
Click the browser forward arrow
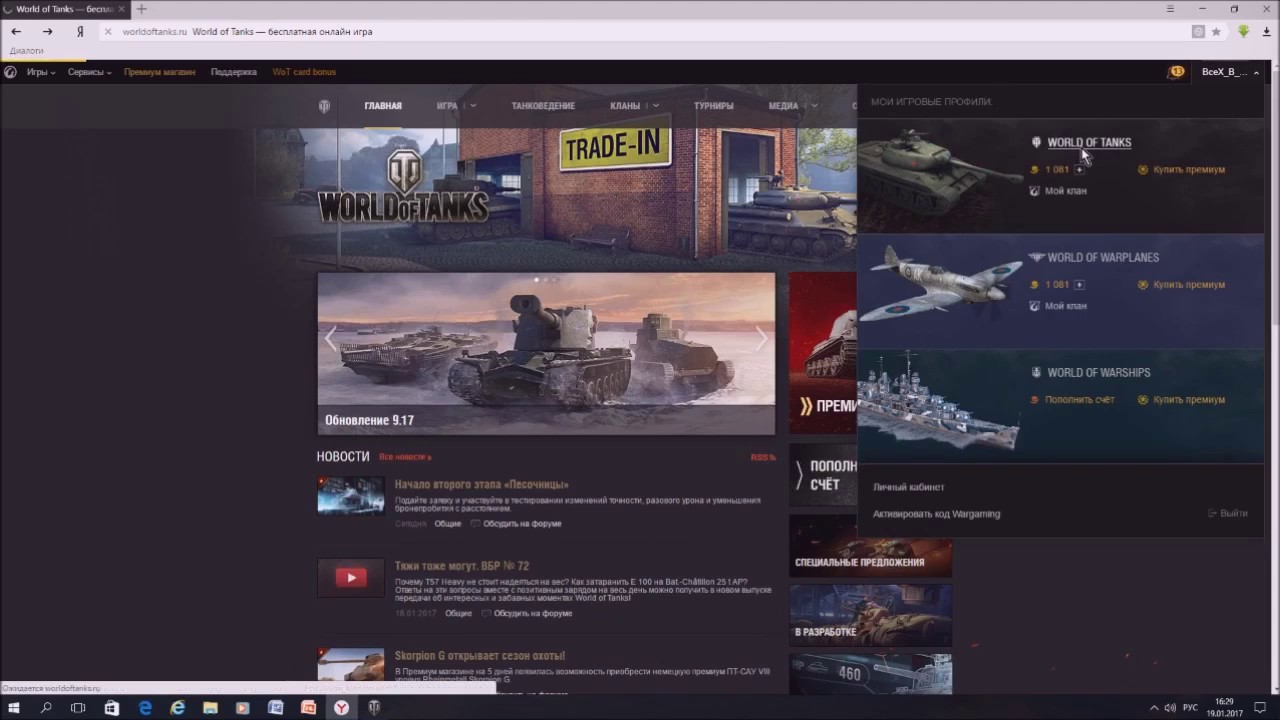[47, 31]
